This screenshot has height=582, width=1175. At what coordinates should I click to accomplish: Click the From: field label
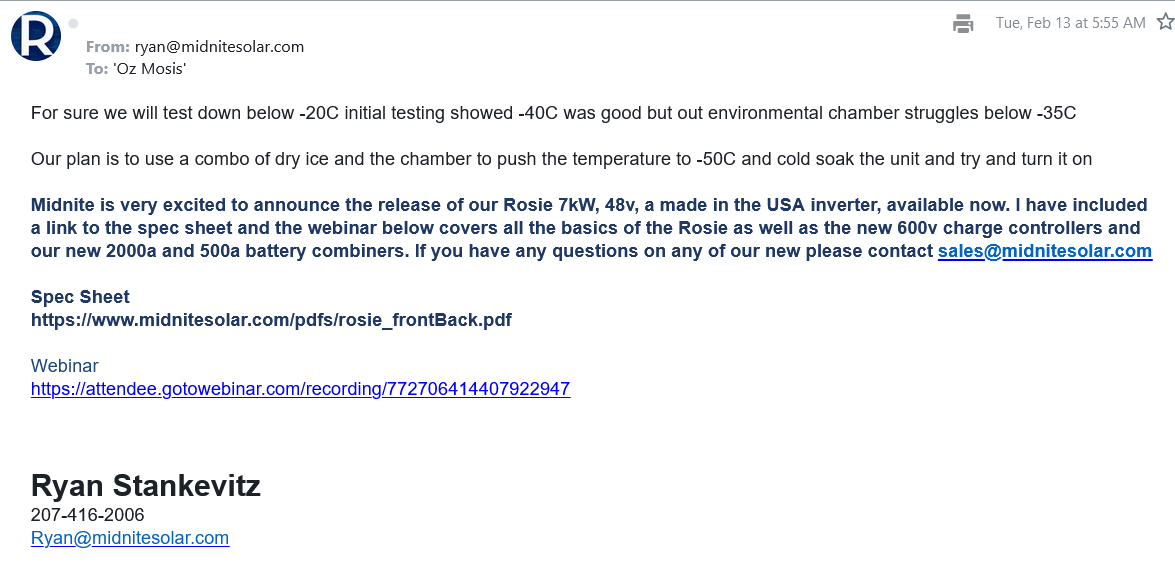coord(108,47)
